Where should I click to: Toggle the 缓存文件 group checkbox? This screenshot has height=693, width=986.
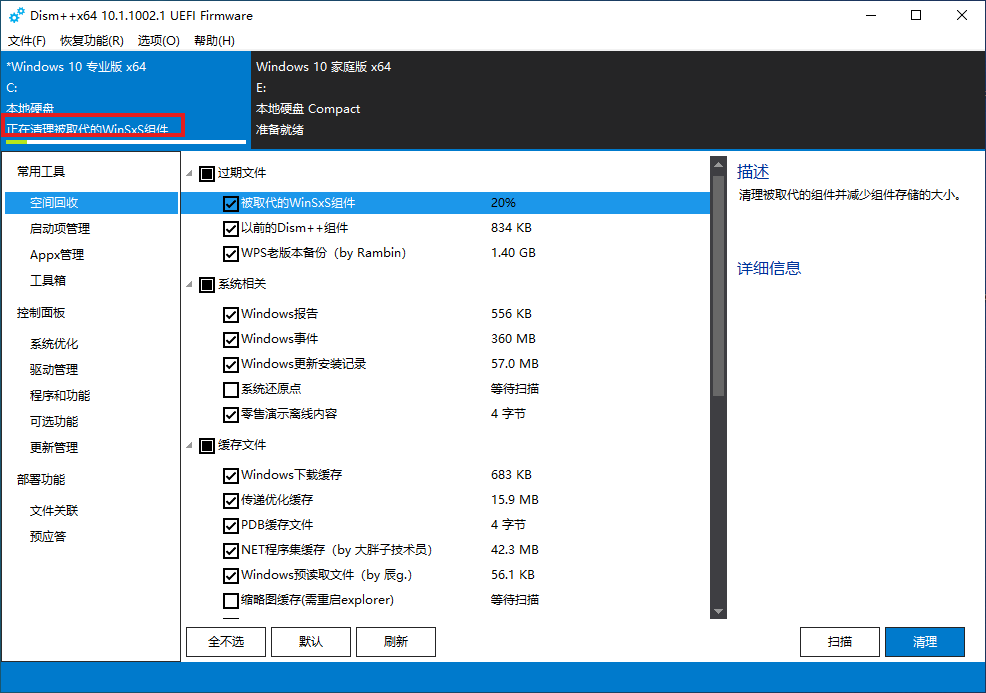pyautogui.click(x=207, y=446)
